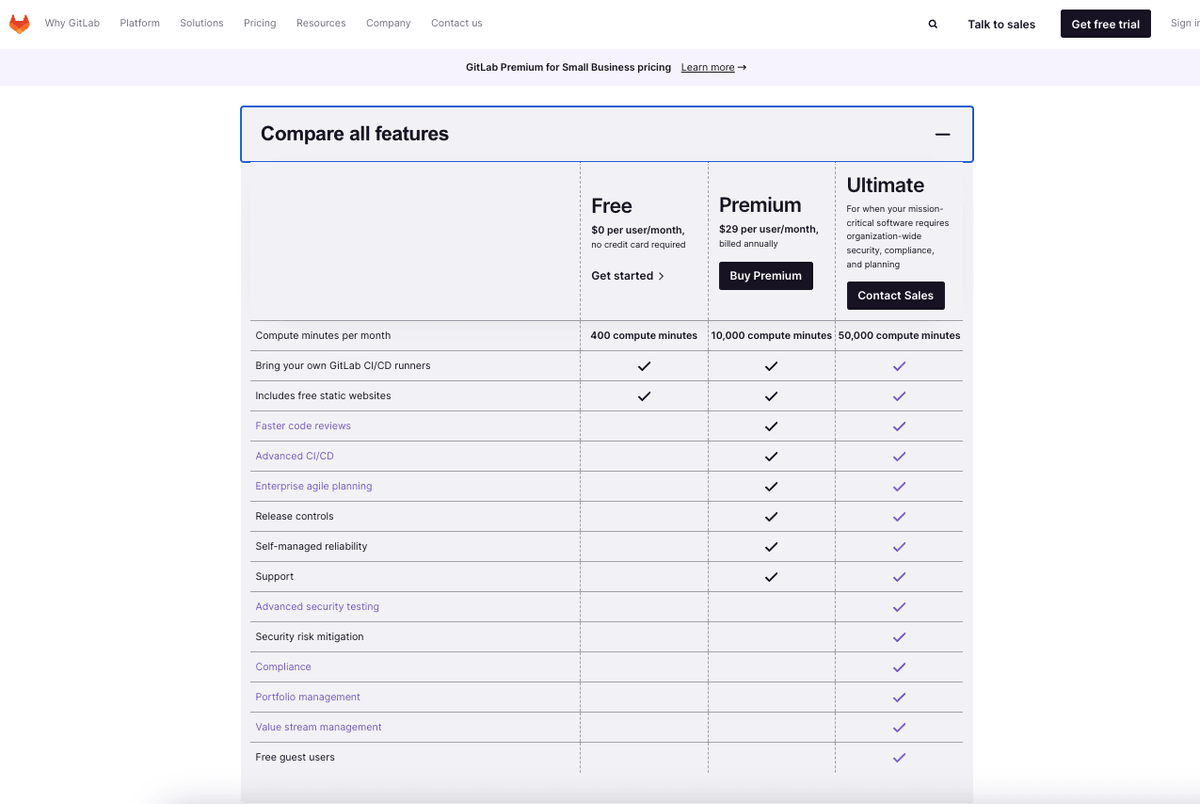Open the Compliance feature link

point(283,667)
